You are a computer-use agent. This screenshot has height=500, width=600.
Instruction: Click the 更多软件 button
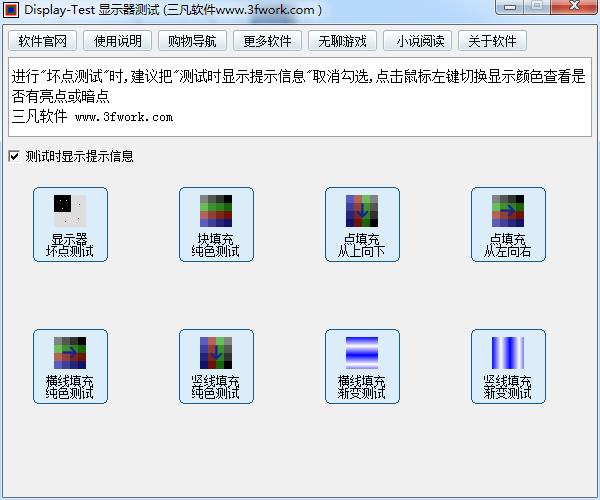pyautogui.click(x=267, y=41)
